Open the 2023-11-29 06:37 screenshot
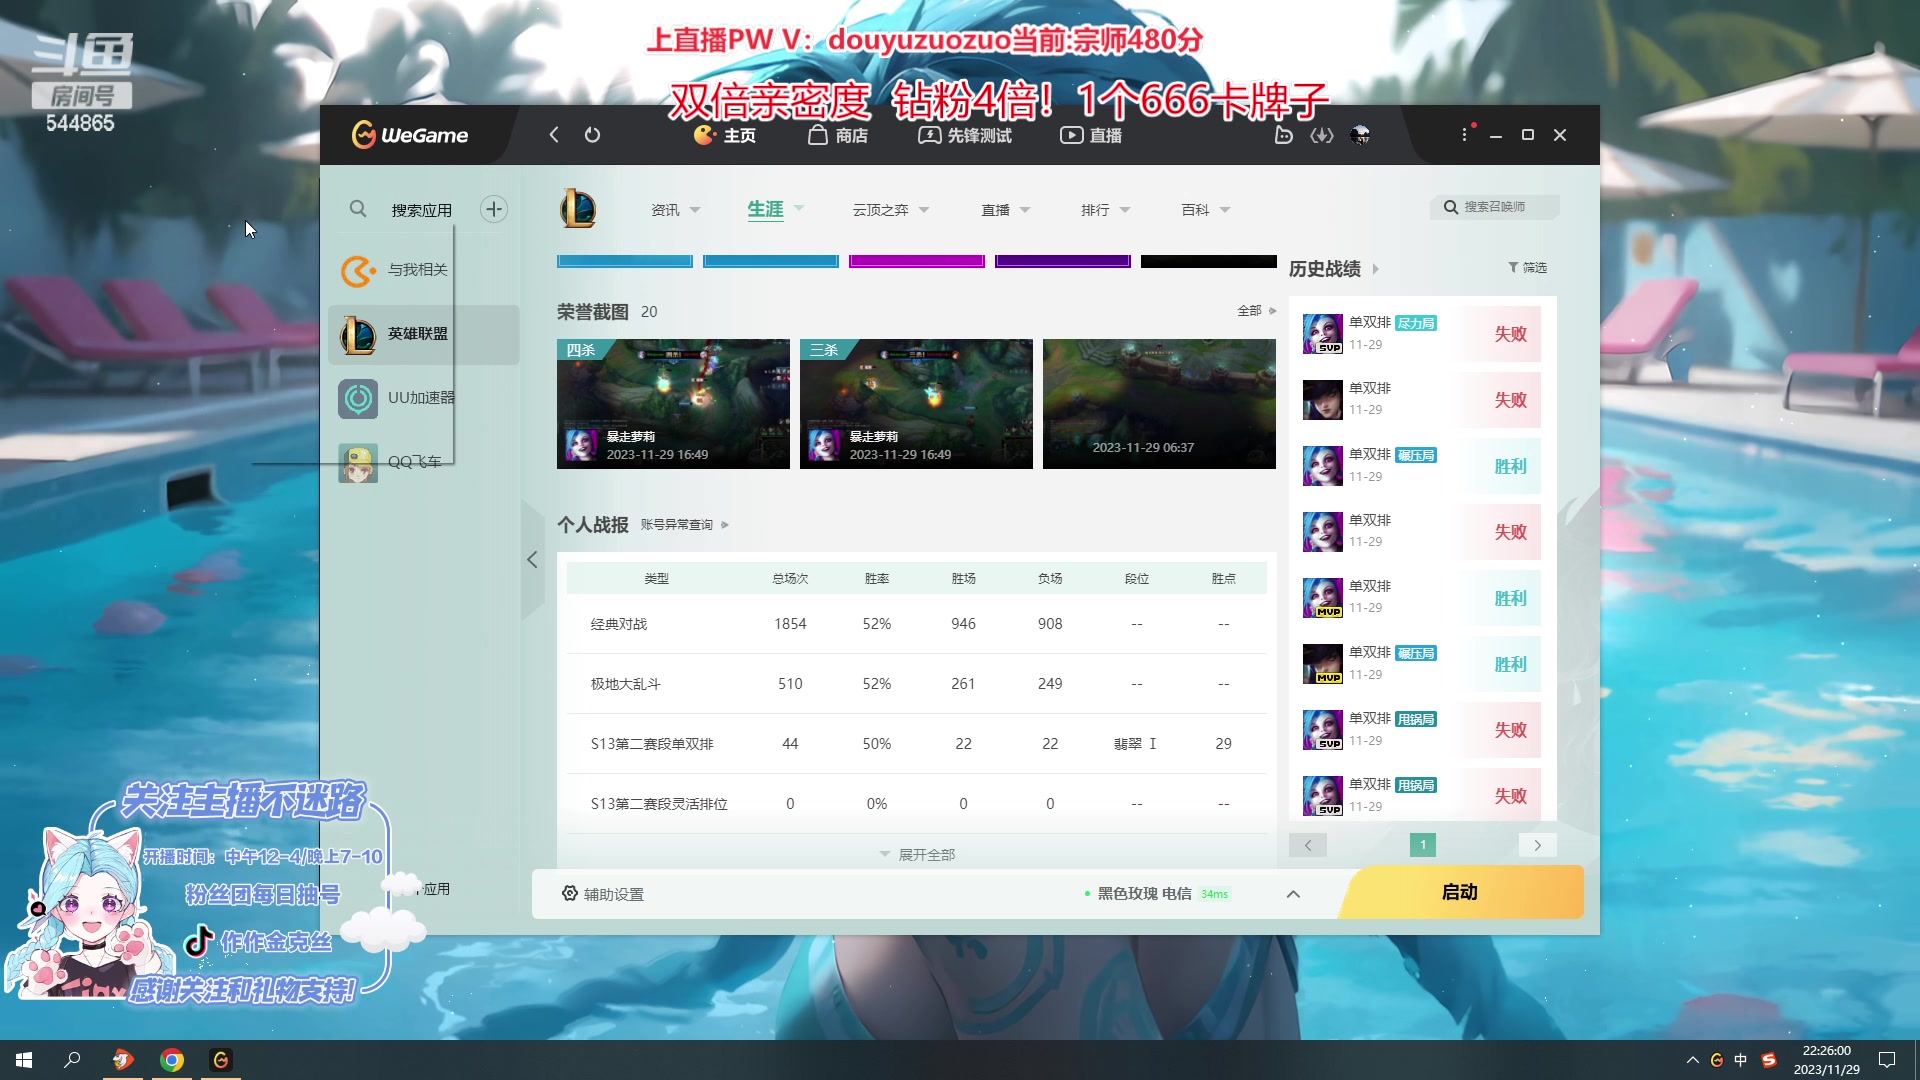The height and width of the screenshot is (1080, 1920). [x=1159, y=404]
